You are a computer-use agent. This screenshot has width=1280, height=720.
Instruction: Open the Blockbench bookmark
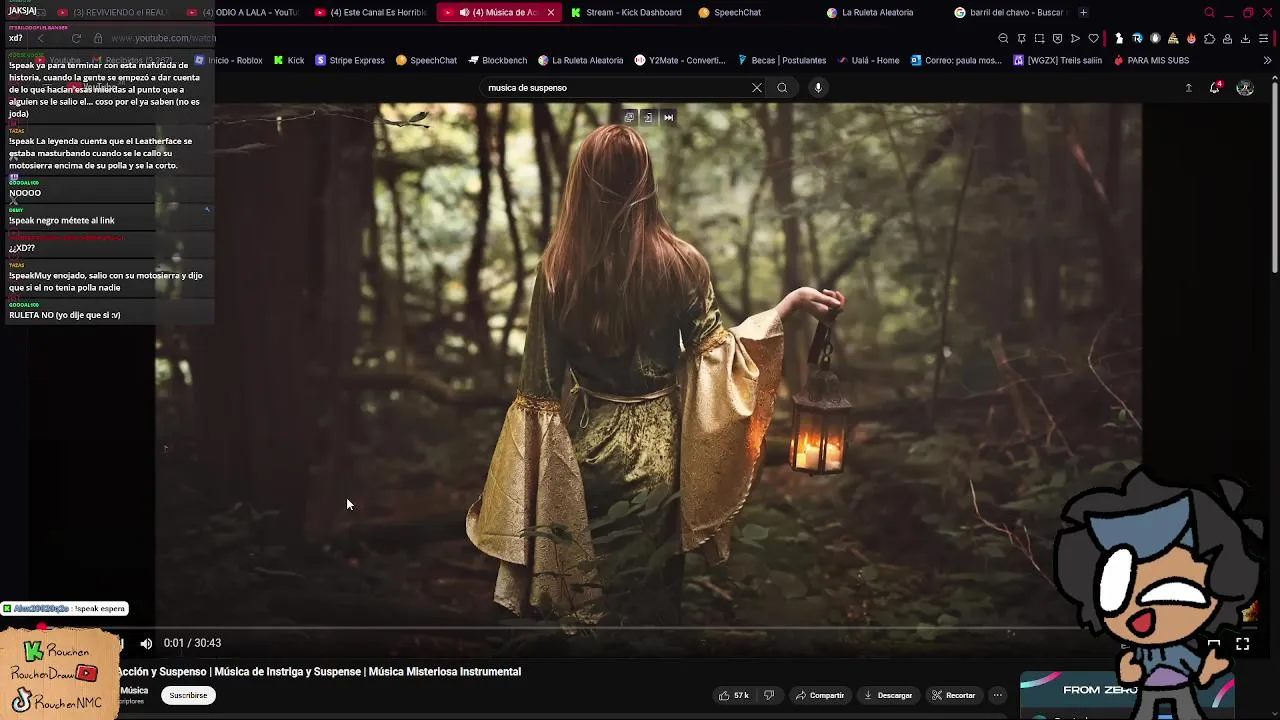tap(497, 60)
